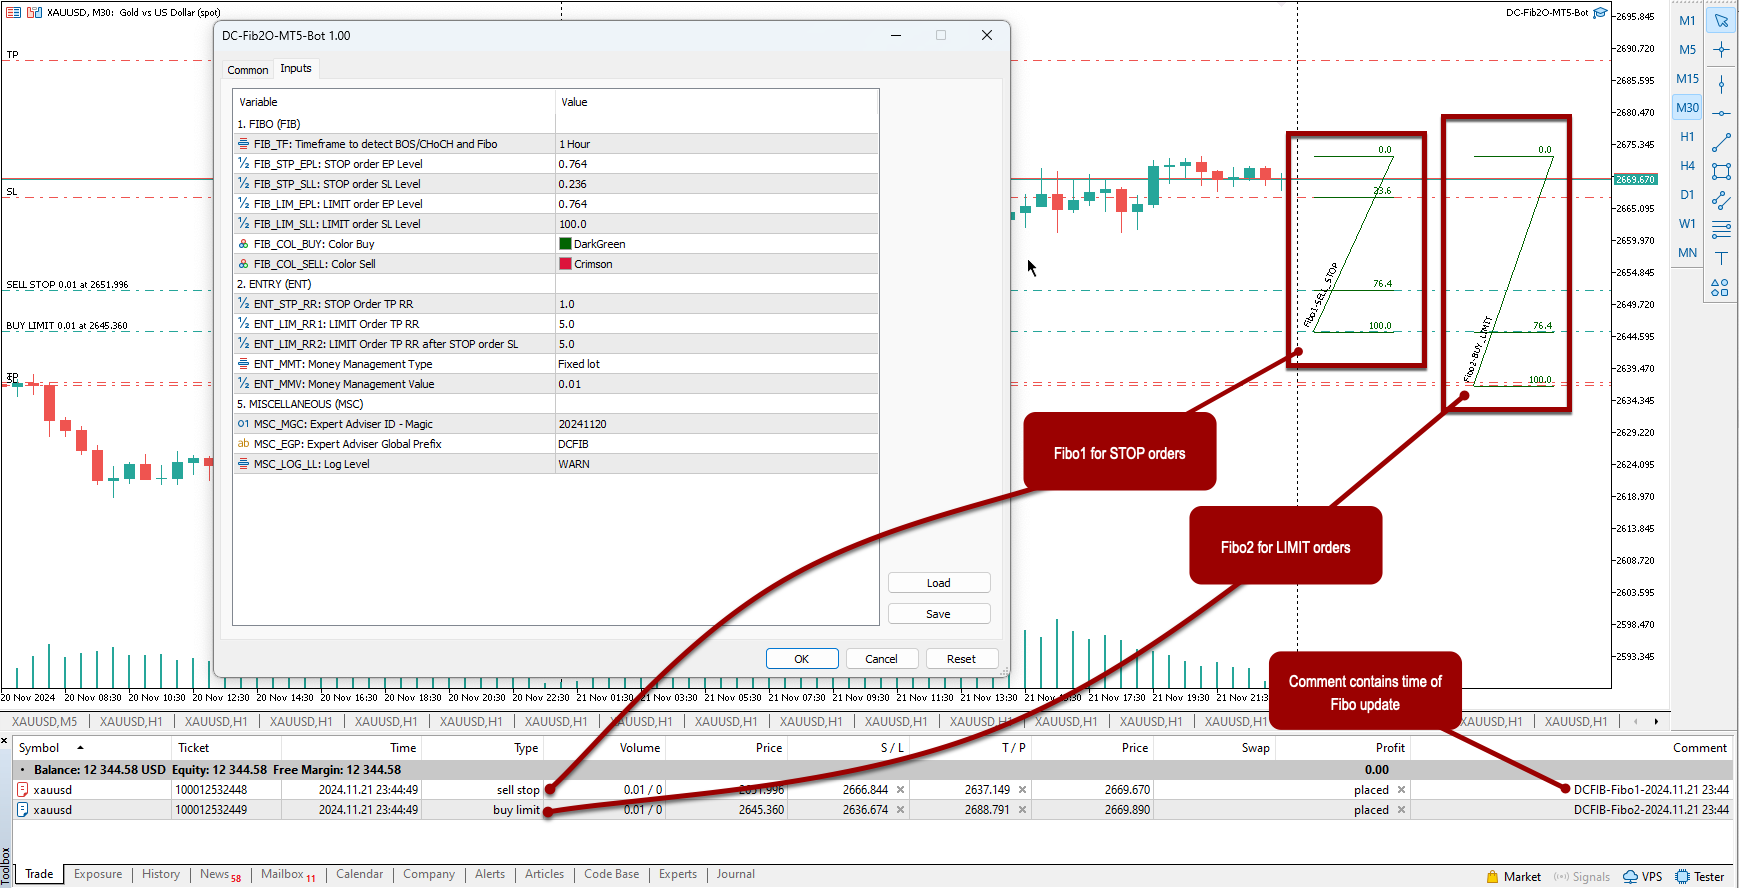This screenshot has height=888, width=1739.
Task: Select the crosshair tool
Action: (x=1721, y=49)
